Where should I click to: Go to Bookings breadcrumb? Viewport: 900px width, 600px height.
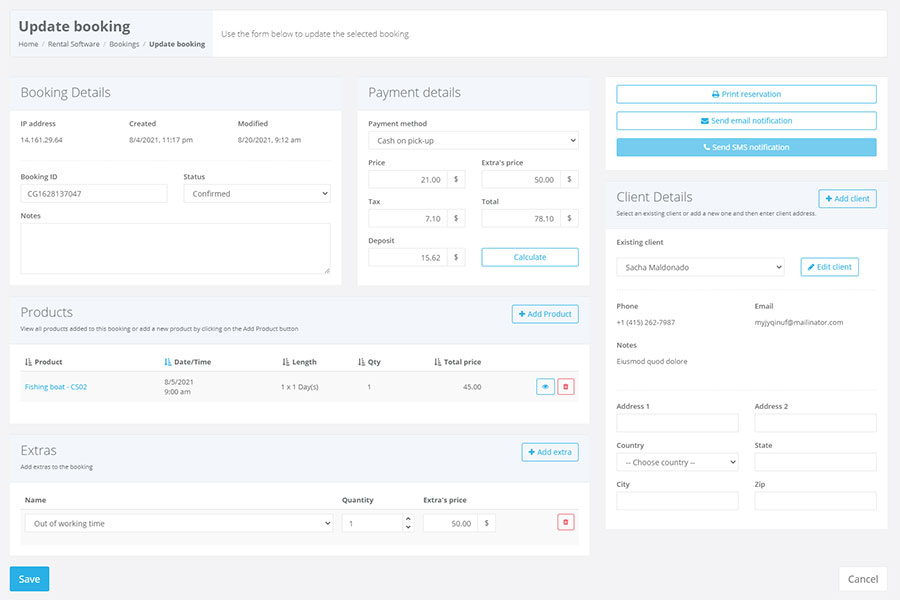[x=124, y=44]
